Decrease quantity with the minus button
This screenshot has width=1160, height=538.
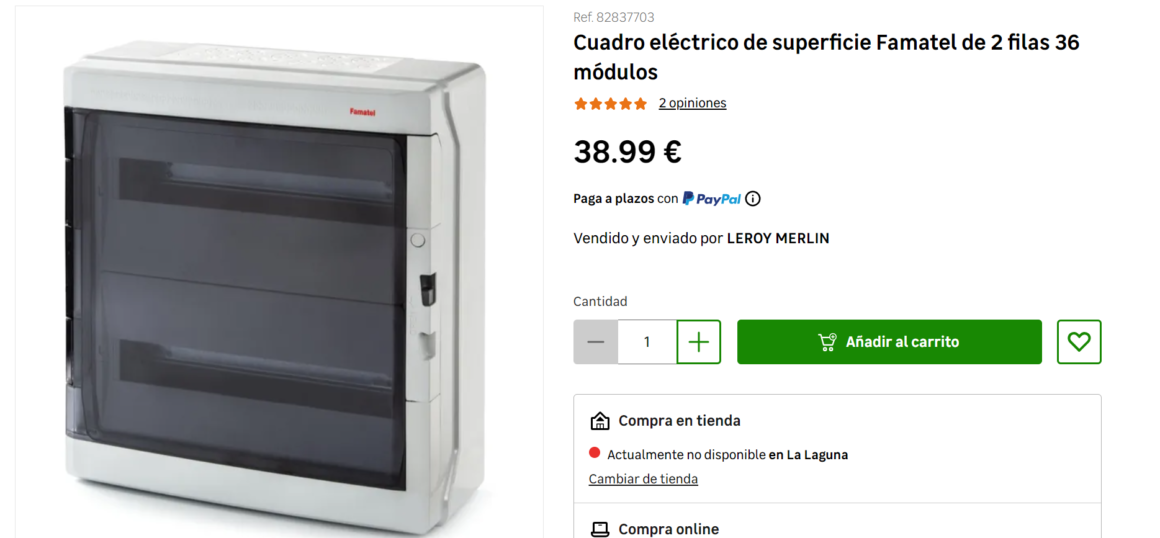tap(596, 342)
